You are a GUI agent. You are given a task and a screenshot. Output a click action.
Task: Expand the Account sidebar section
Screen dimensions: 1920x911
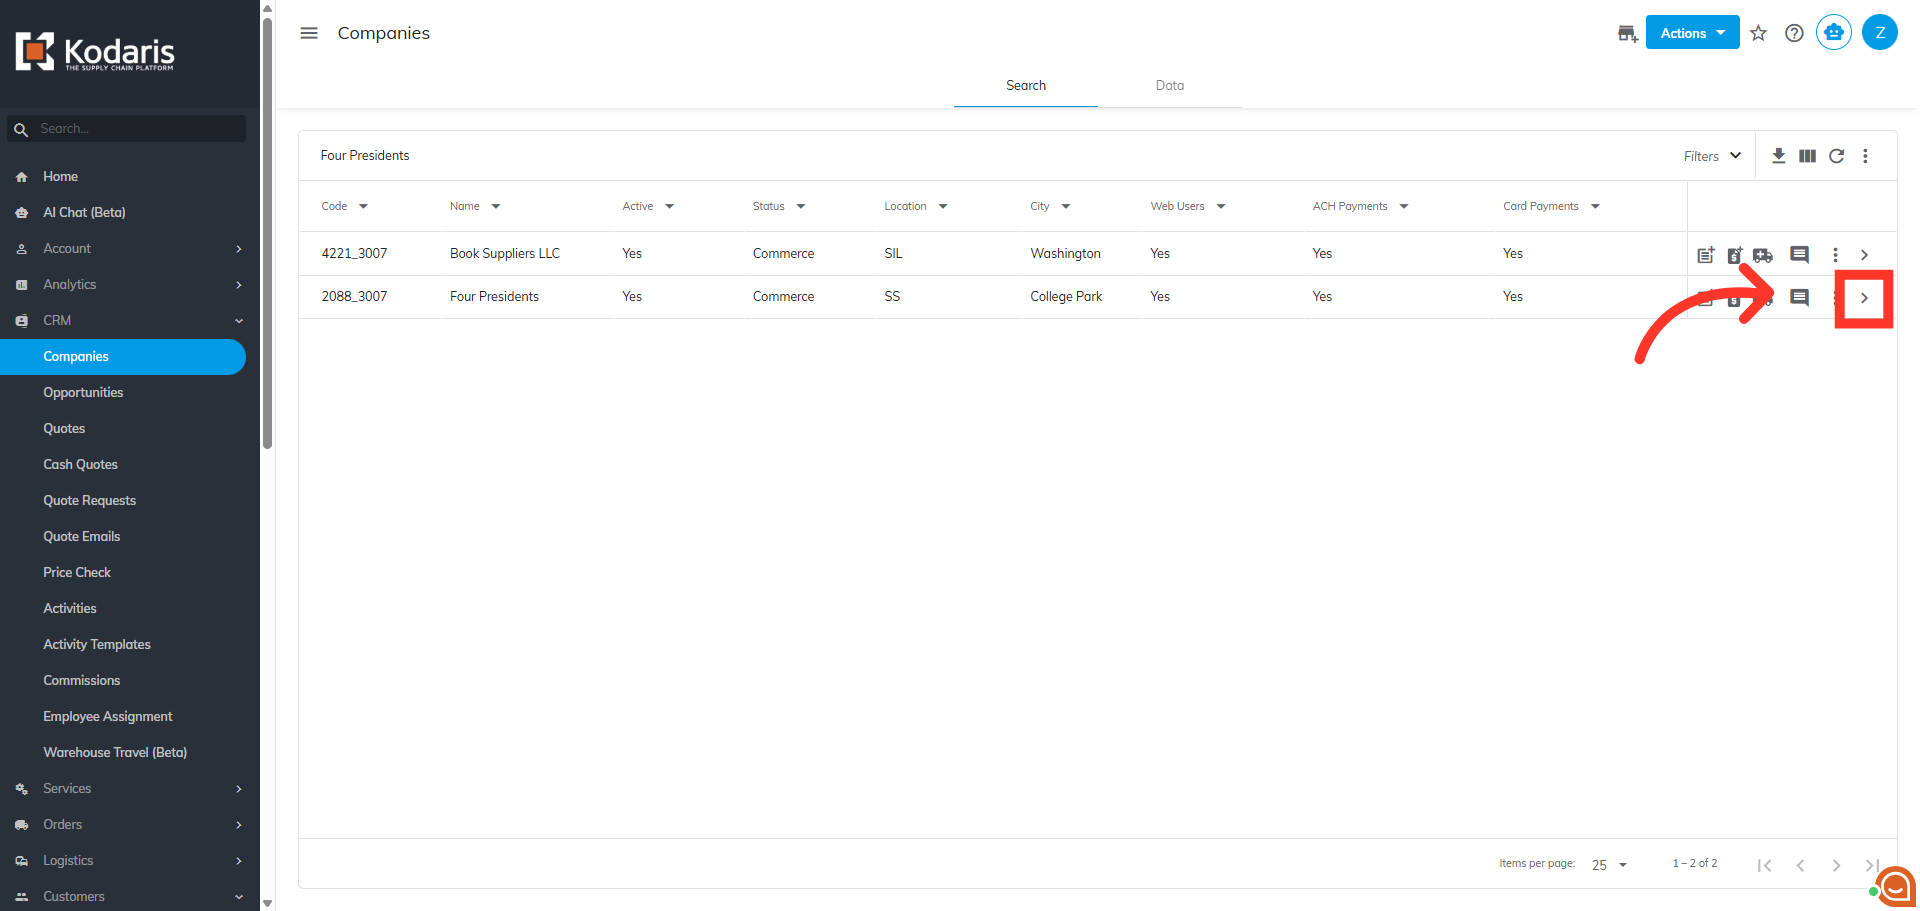tap(129, 249)
